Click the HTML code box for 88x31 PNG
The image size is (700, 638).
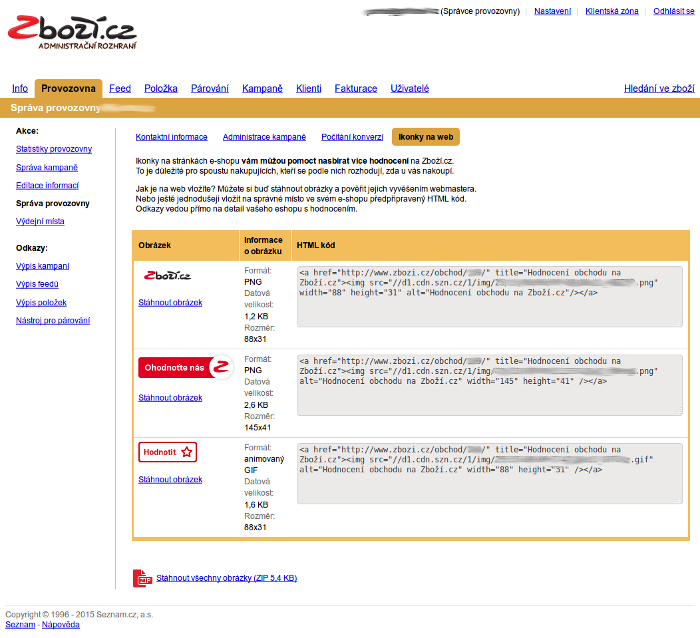490,296
